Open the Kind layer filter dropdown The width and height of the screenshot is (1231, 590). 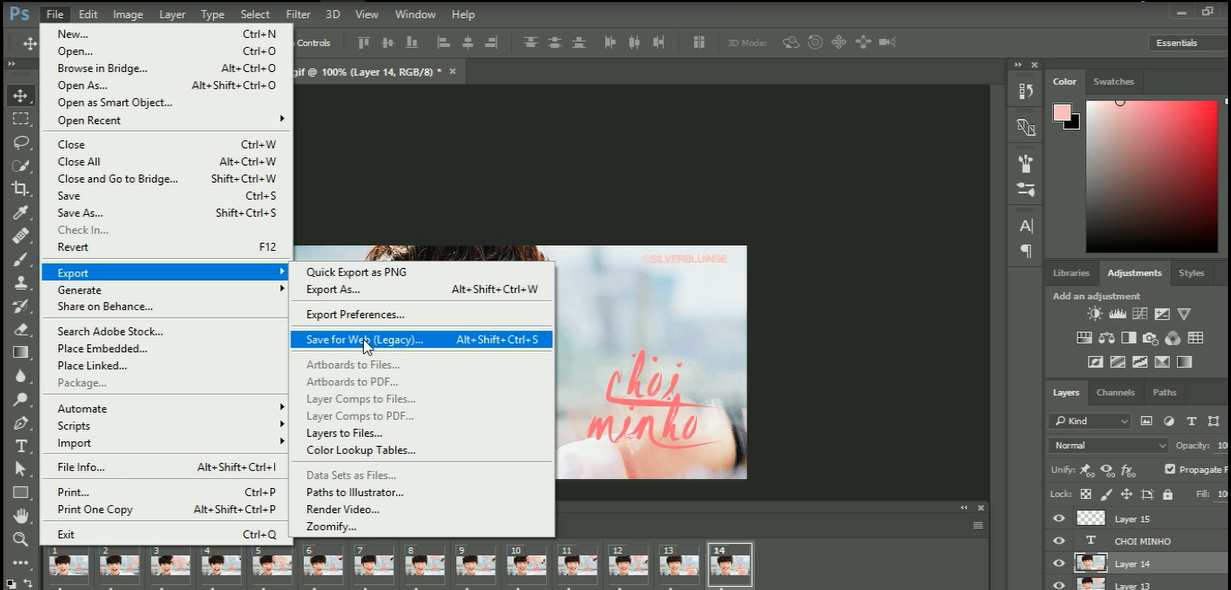tap(1089, 421)
